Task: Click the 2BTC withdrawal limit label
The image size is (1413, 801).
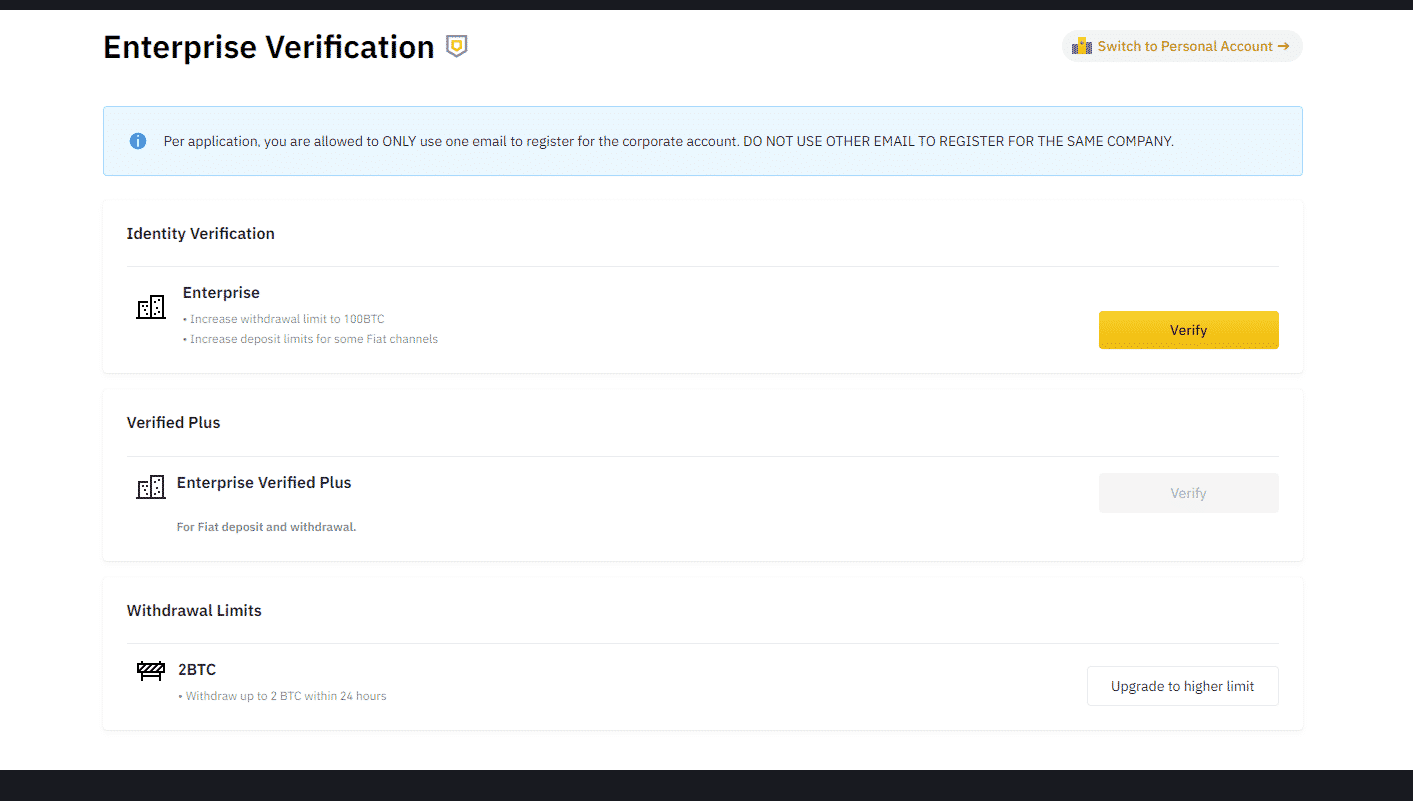Action: pos(197,669)
